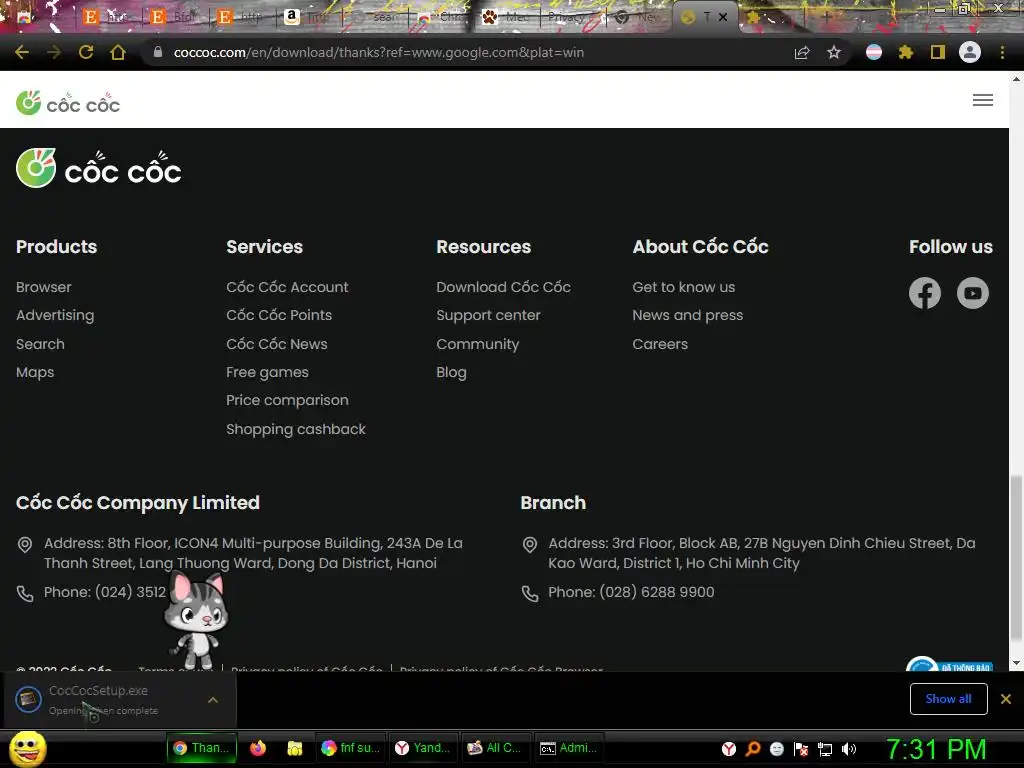The width and height of the screenshot is (1024, 768).
Task: Click the network tray icon
Action: [825, 749]
